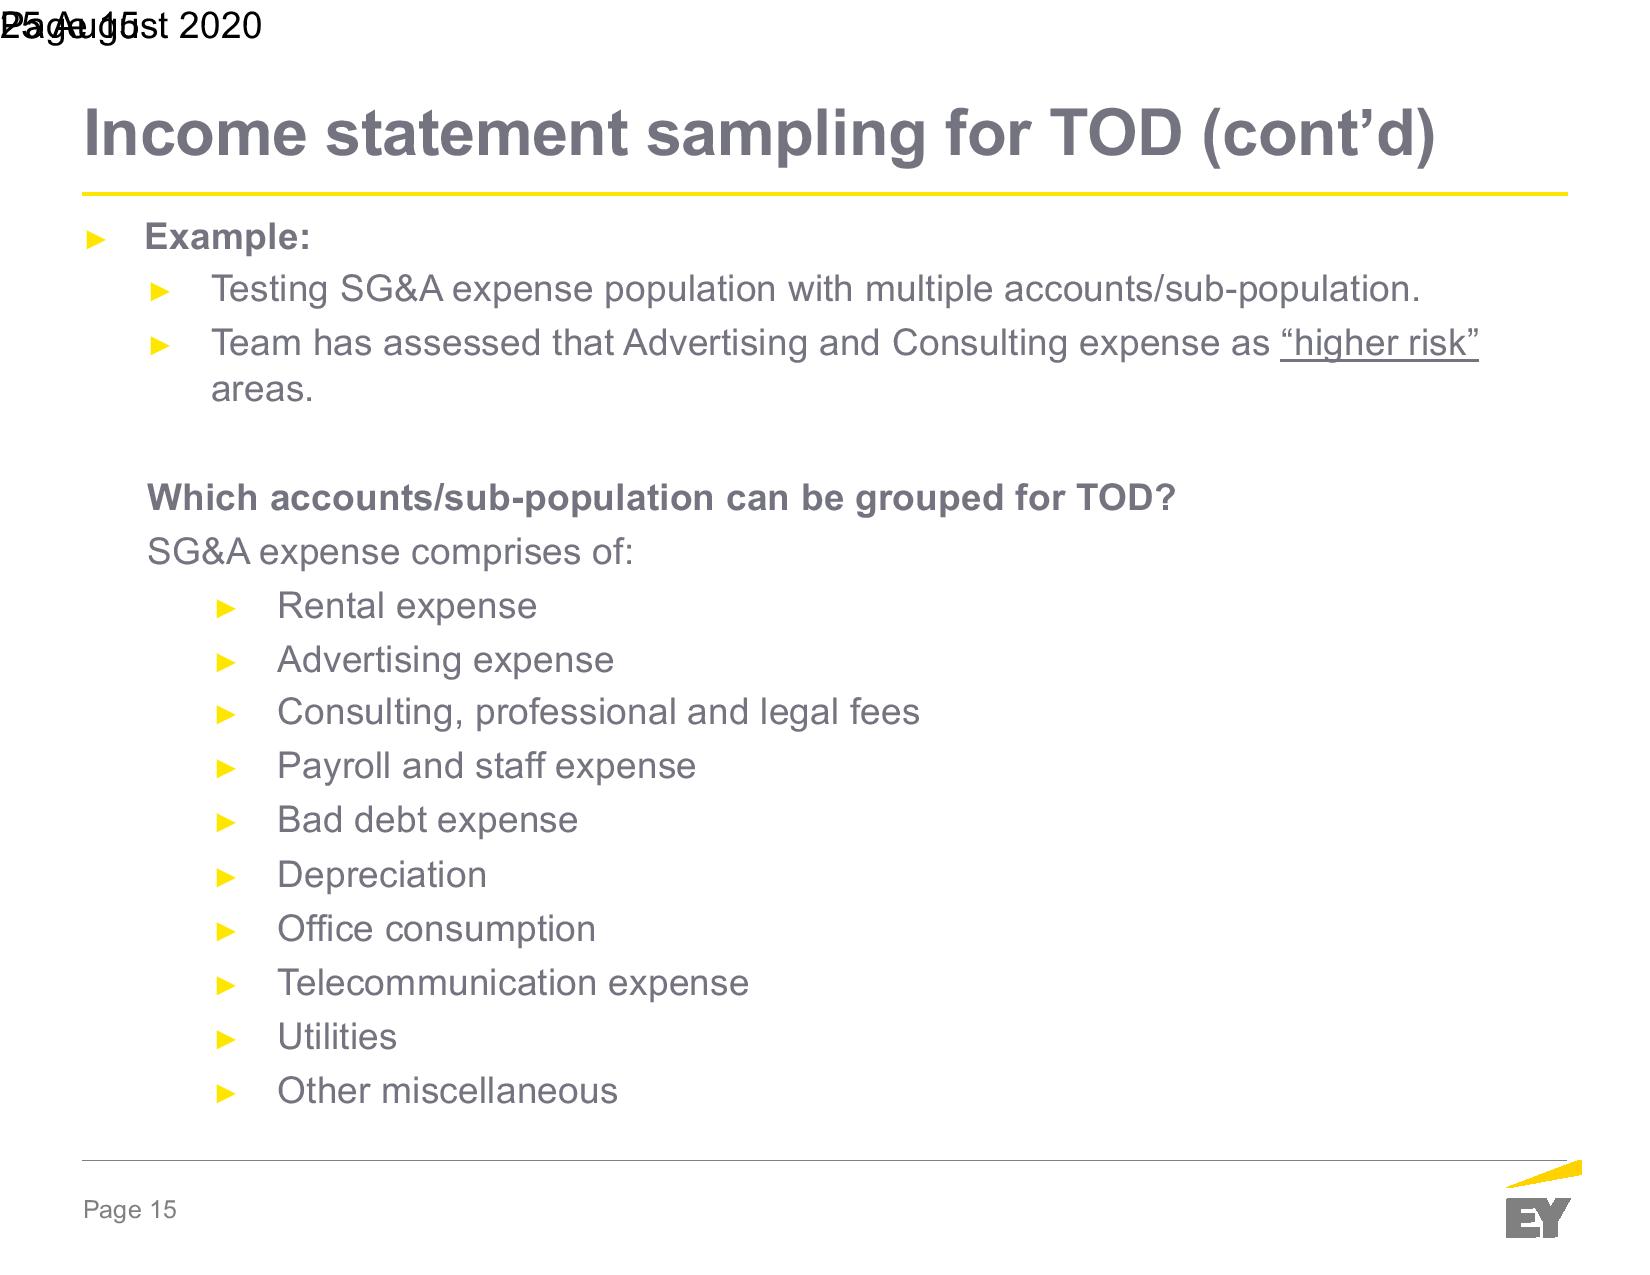Image resolution: width=1650 pixels, height=1275 pixels.
Task: Click the yellow arrow beside Example
Action: [96, 239]
